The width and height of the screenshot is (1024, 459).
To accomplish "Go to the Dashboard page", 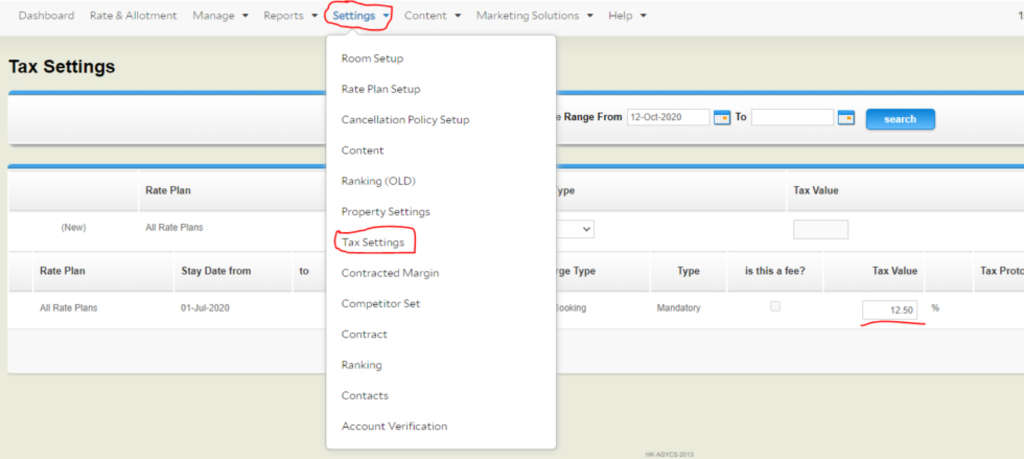I will tap(46, 16).
